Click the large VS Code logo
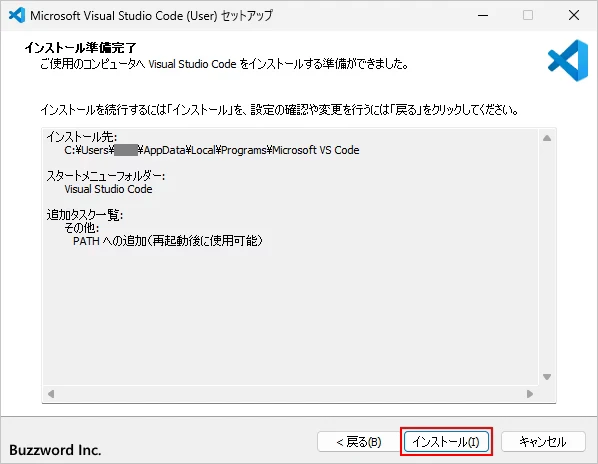The height and width of the screenshot is (464, 598). click(568, 60)
